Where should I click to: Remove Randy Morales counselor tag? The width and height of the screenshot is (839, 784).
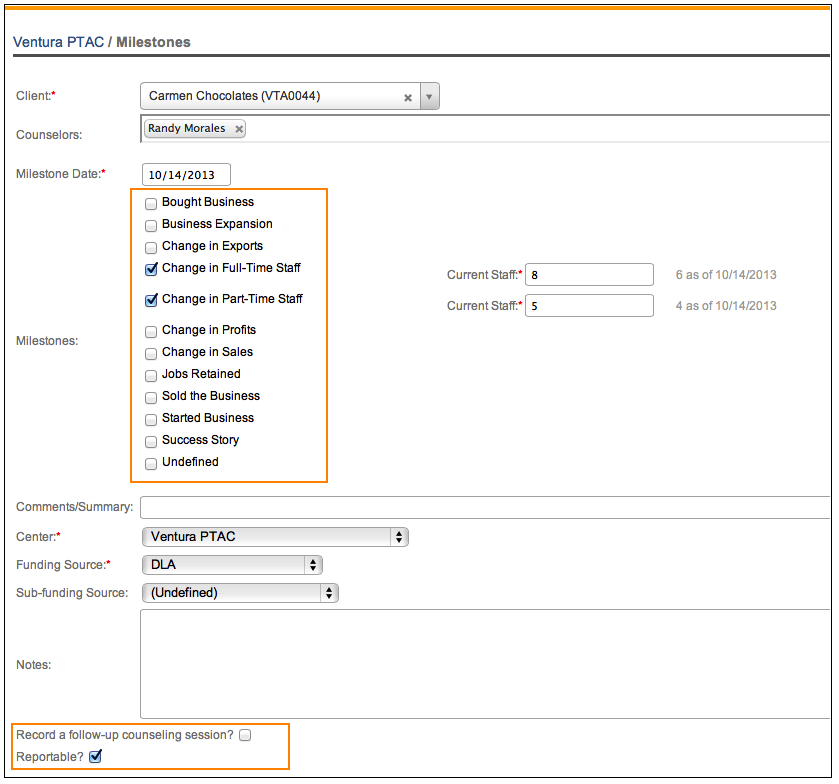pyautogui.click(x=238, y=129)
